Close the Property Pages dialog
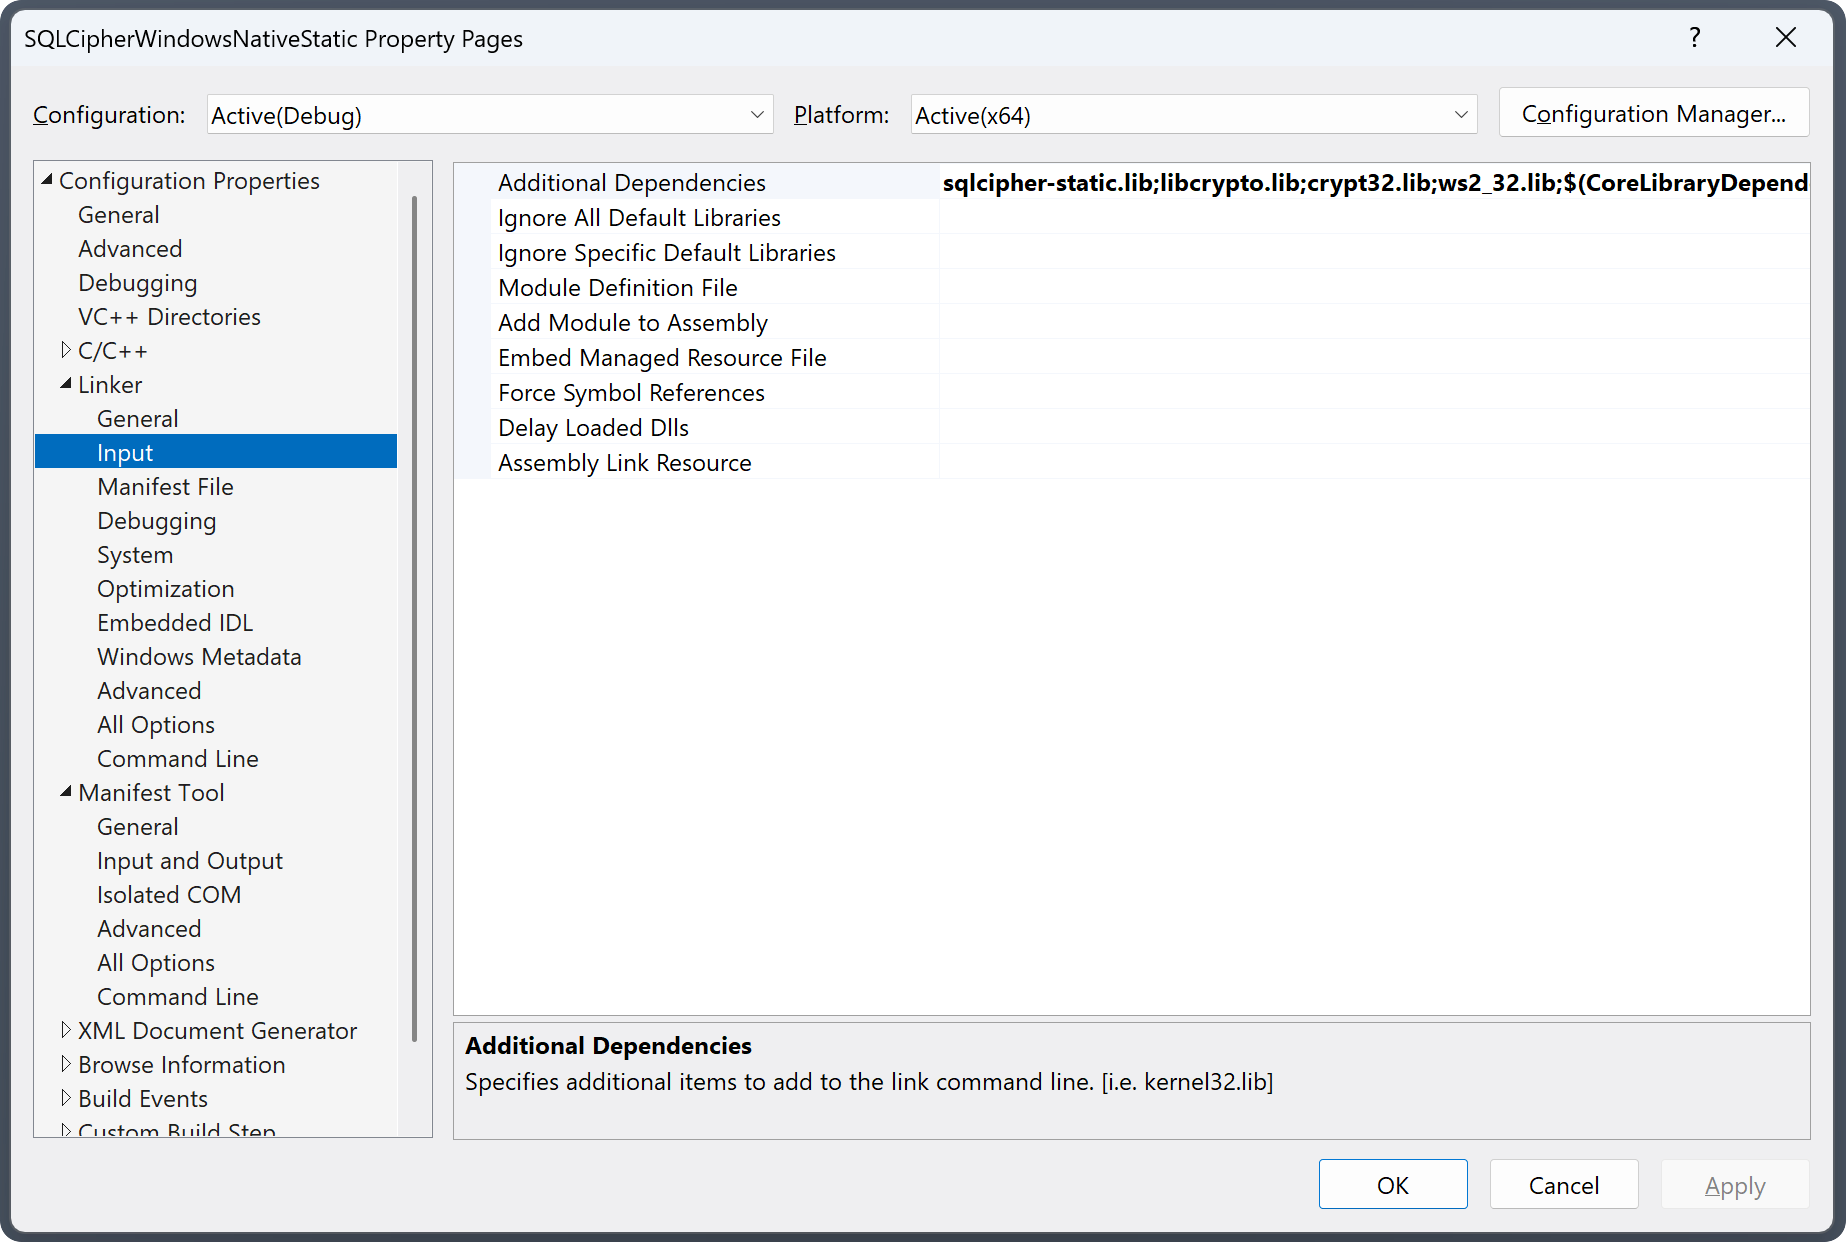Image resolution: width=1846 pixels, height=1242 pixels. click(1785, 38)
